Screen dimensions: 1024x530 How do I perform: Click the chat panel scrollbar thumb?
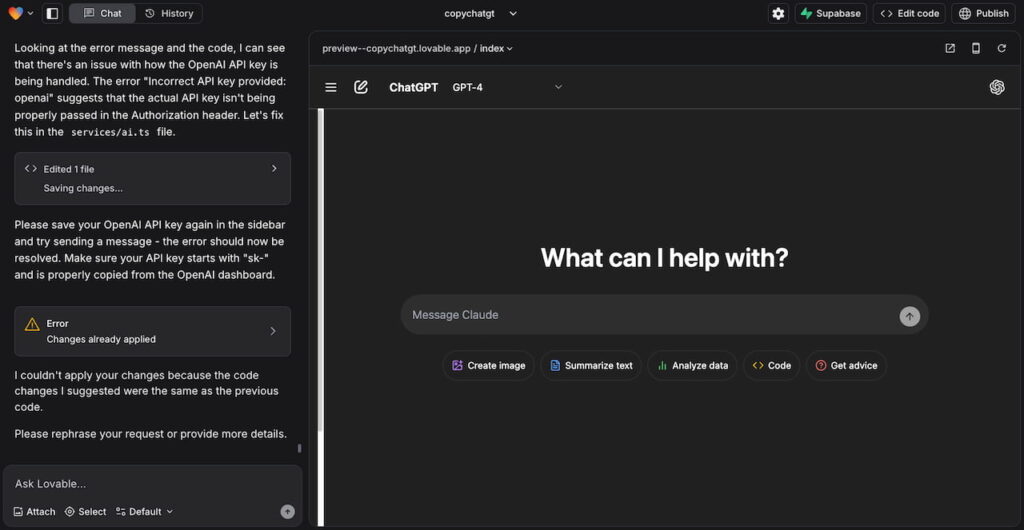tap(299, 448)
